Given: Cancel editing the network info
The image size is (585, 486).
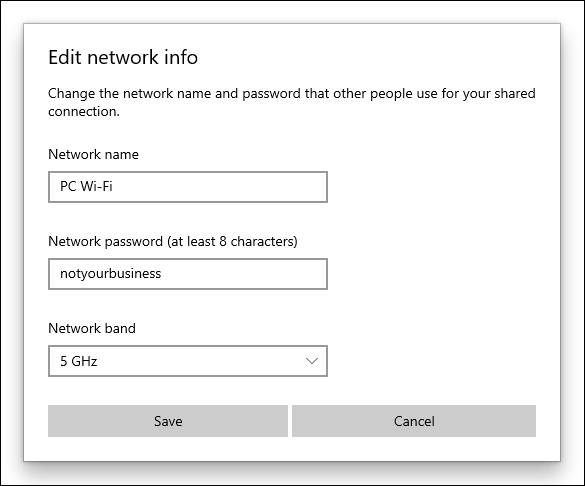Looking at the screenshot, I should [414, 421].
